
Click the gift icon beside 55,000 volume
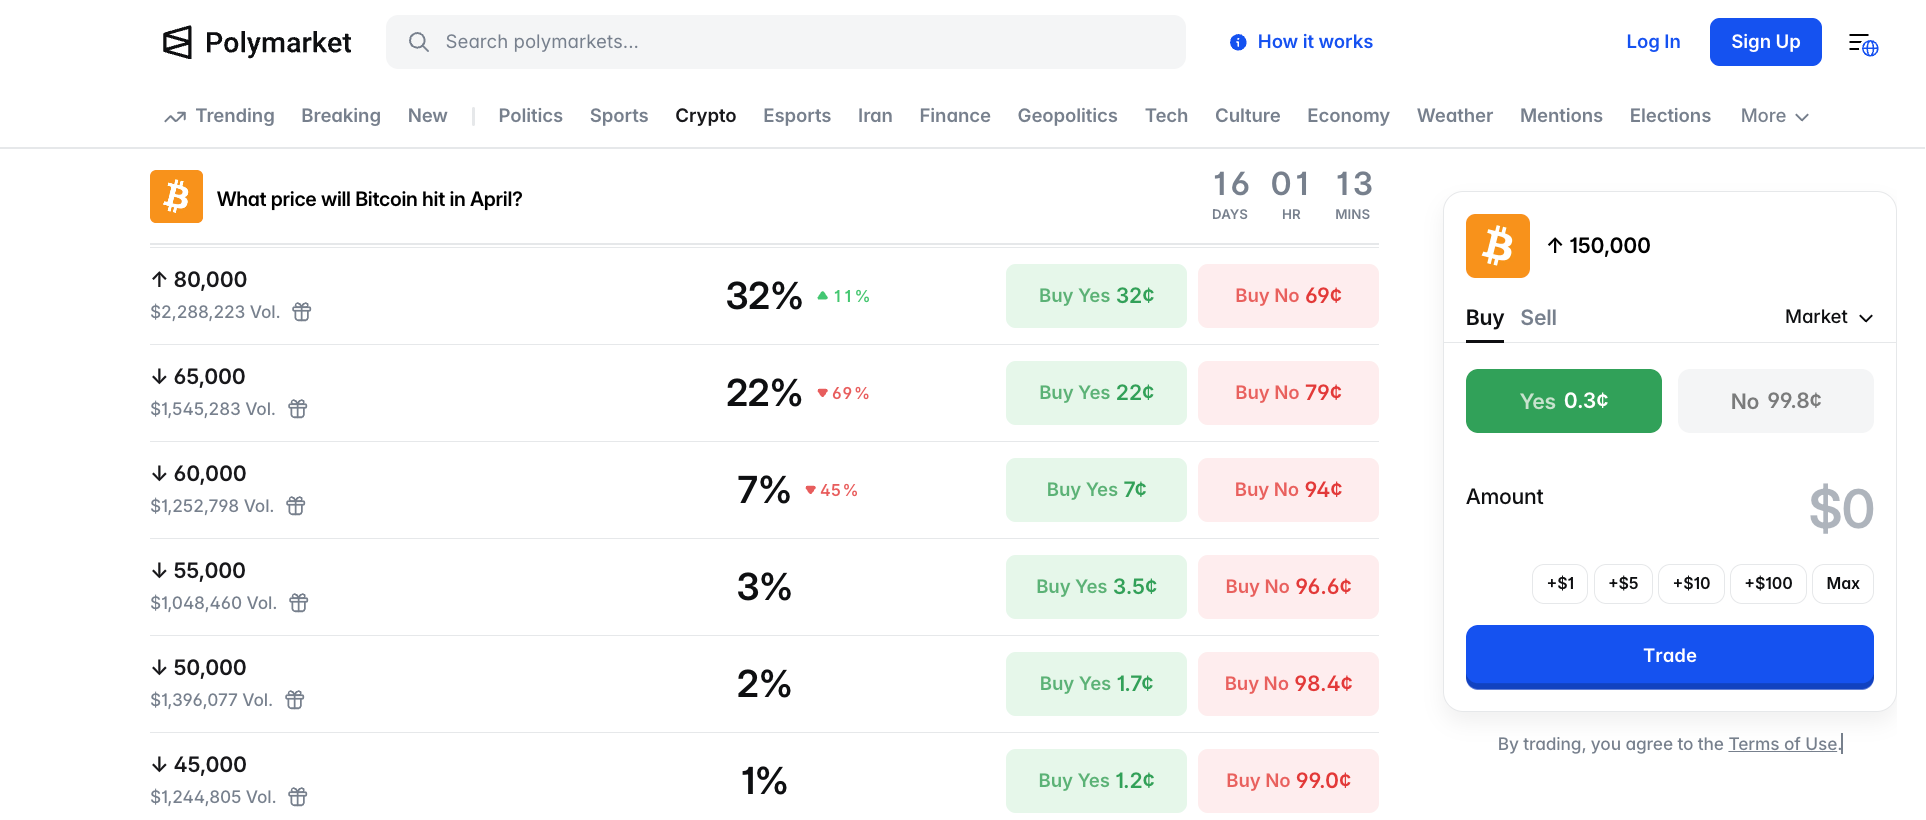point(299,603)
